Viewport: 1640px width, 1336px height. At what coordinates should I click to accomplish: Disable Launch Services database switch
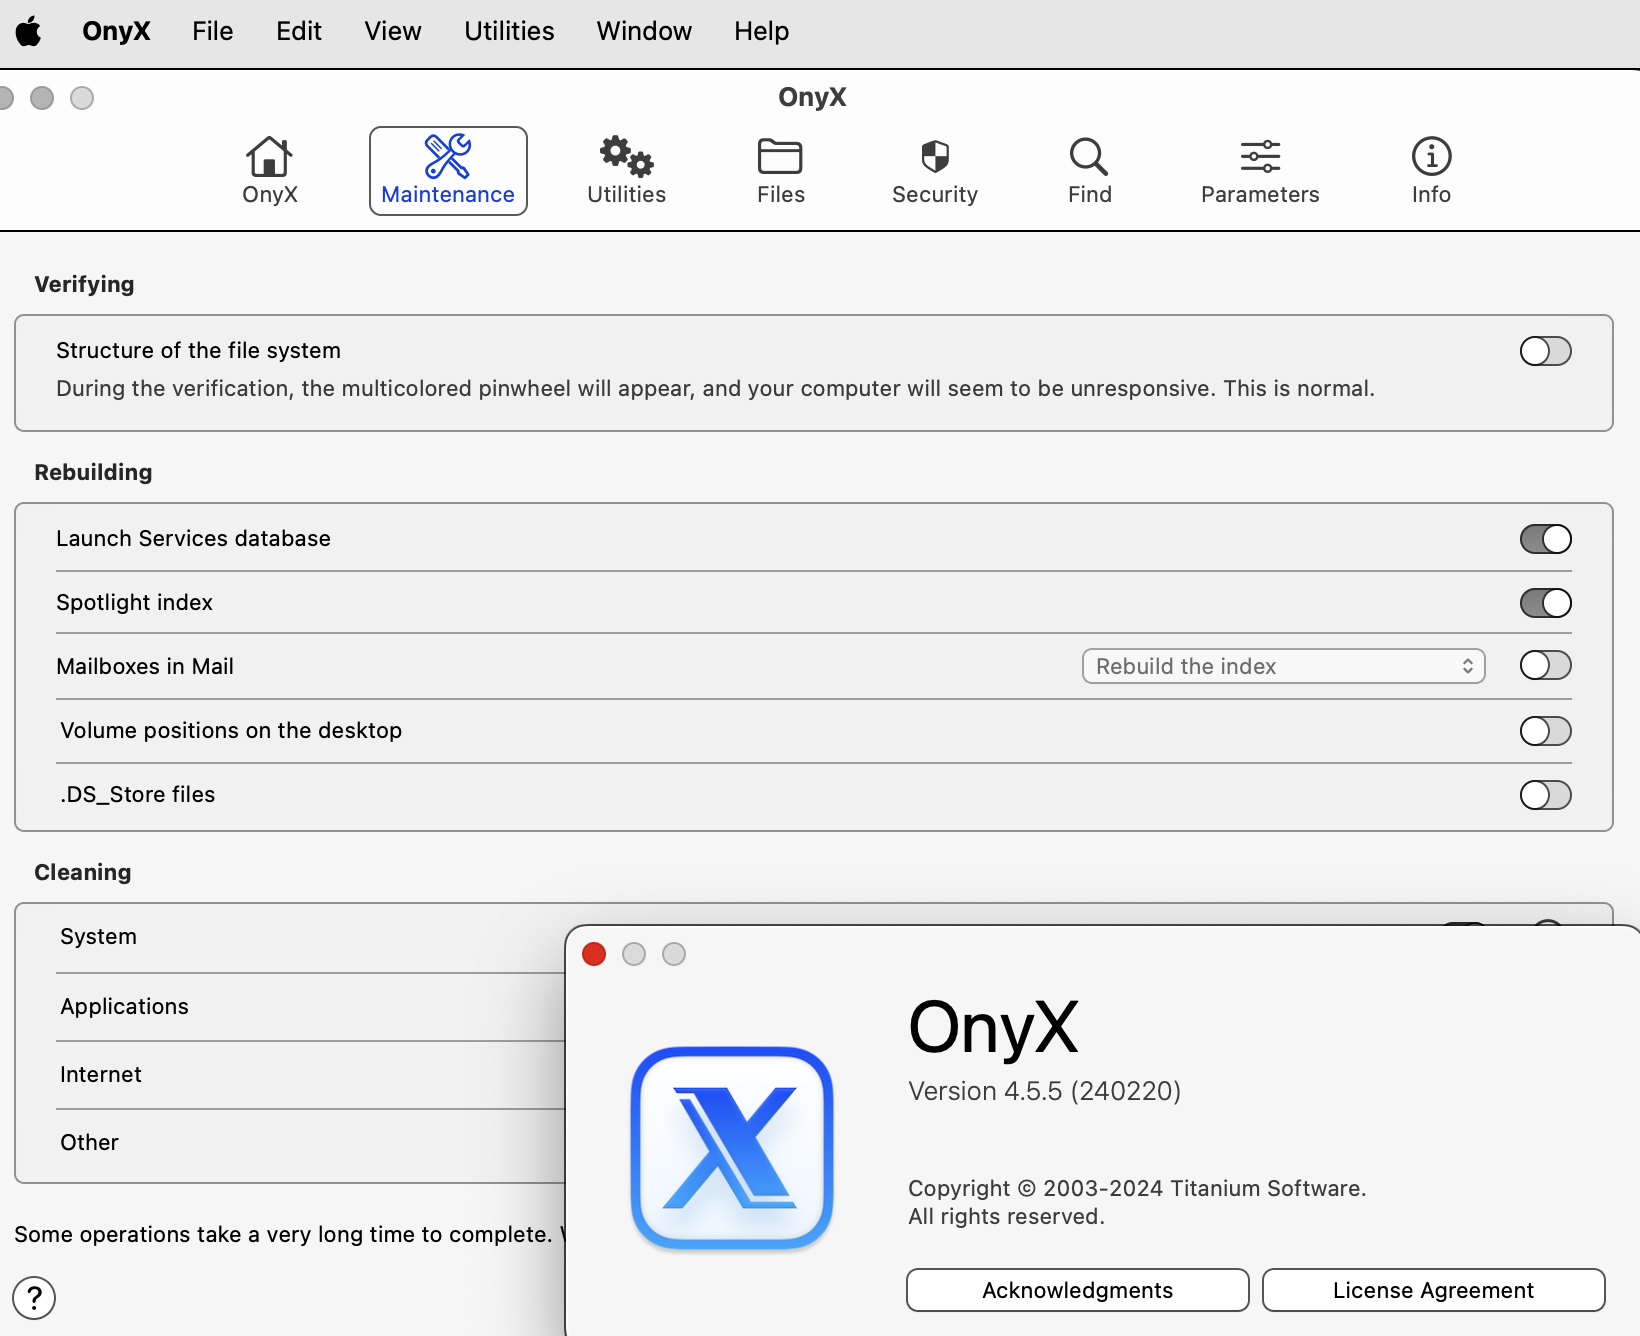click(1545, 539)
